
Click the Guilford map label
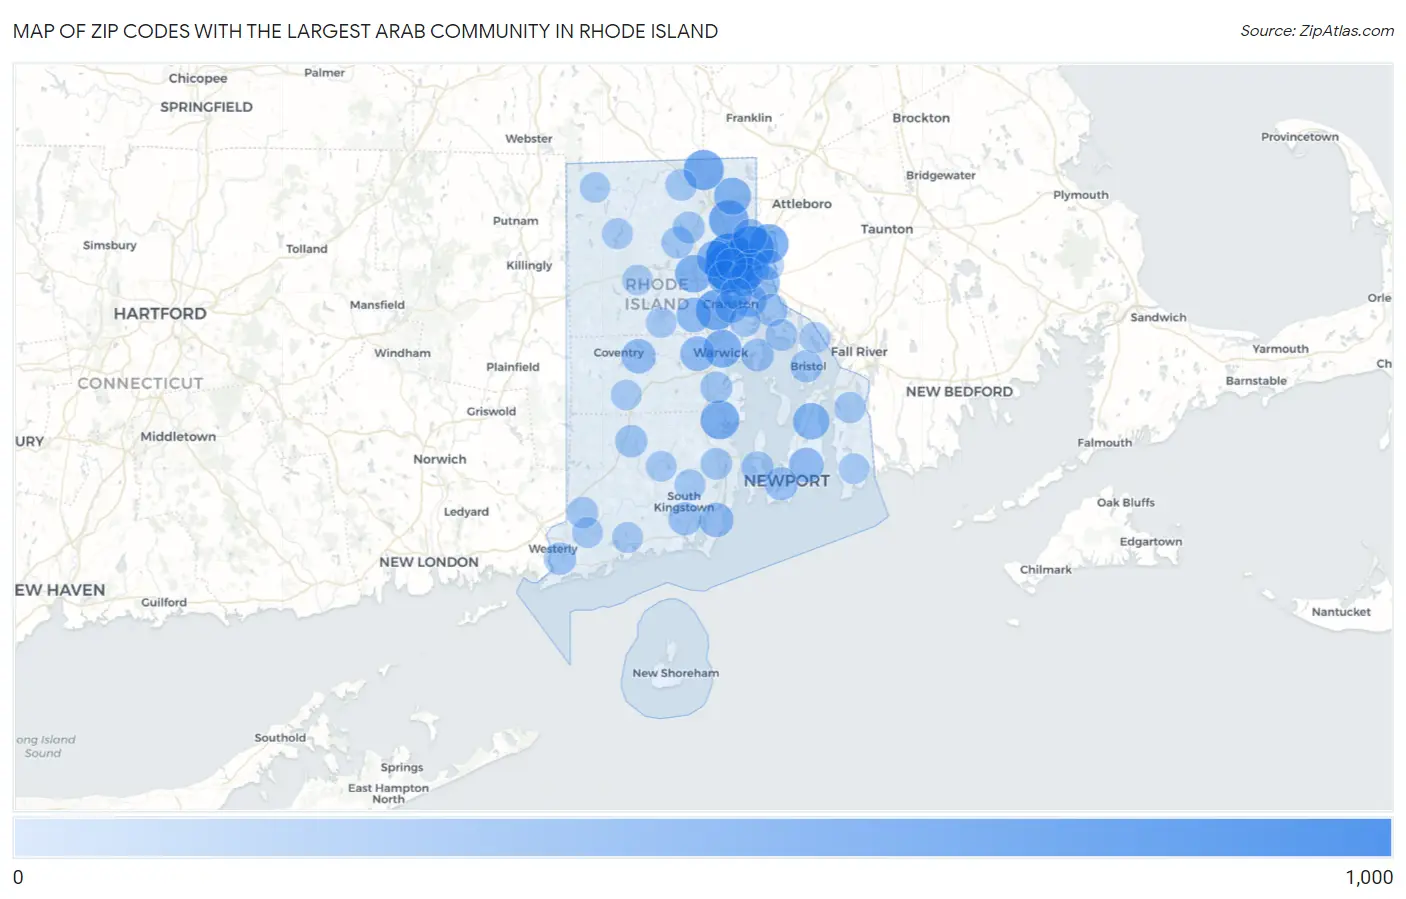click(x=164, y=603)
